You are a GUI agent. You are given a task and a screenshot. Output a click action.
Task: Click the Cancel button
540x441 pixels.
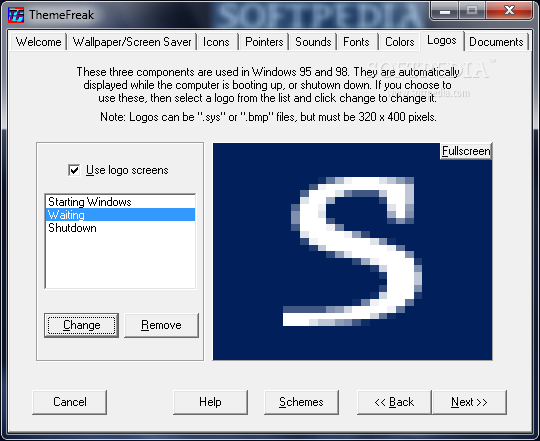tap(70, 402)
